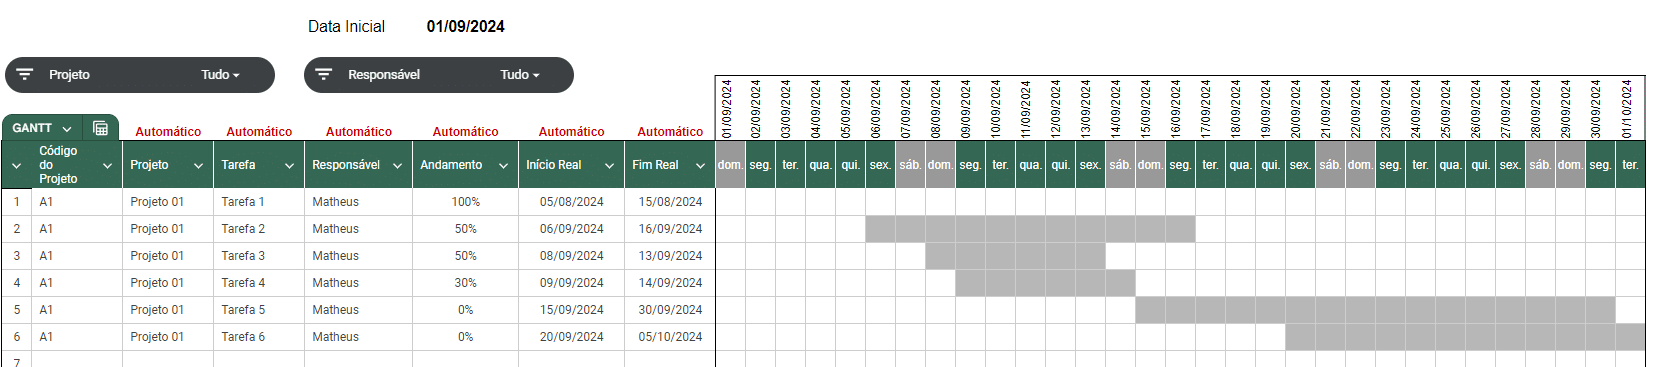Click the Automático label above Andamento column
Viewport: 1659px width, 367px height.
[x=465, y=132]
